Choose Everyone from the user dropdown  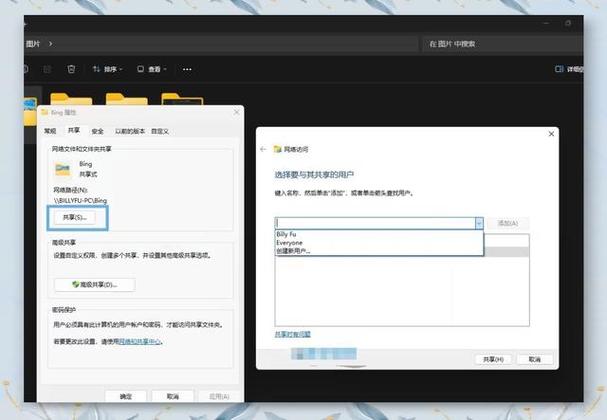click(x=290, y=243)
